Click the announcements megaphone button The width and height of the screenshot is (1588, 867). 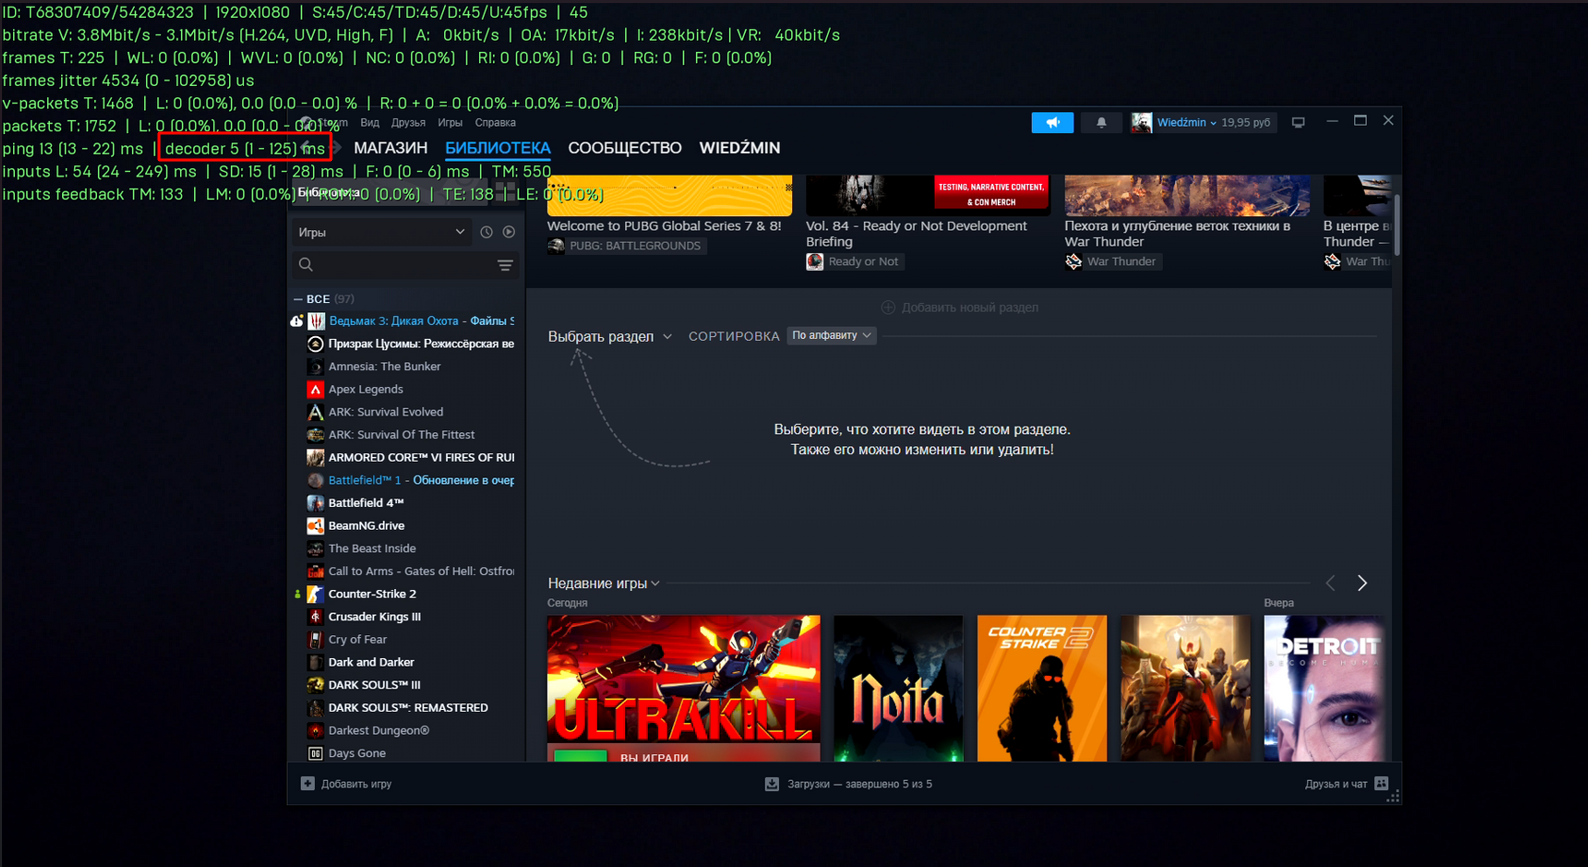pyautogui.click(x=1052, y=122)
